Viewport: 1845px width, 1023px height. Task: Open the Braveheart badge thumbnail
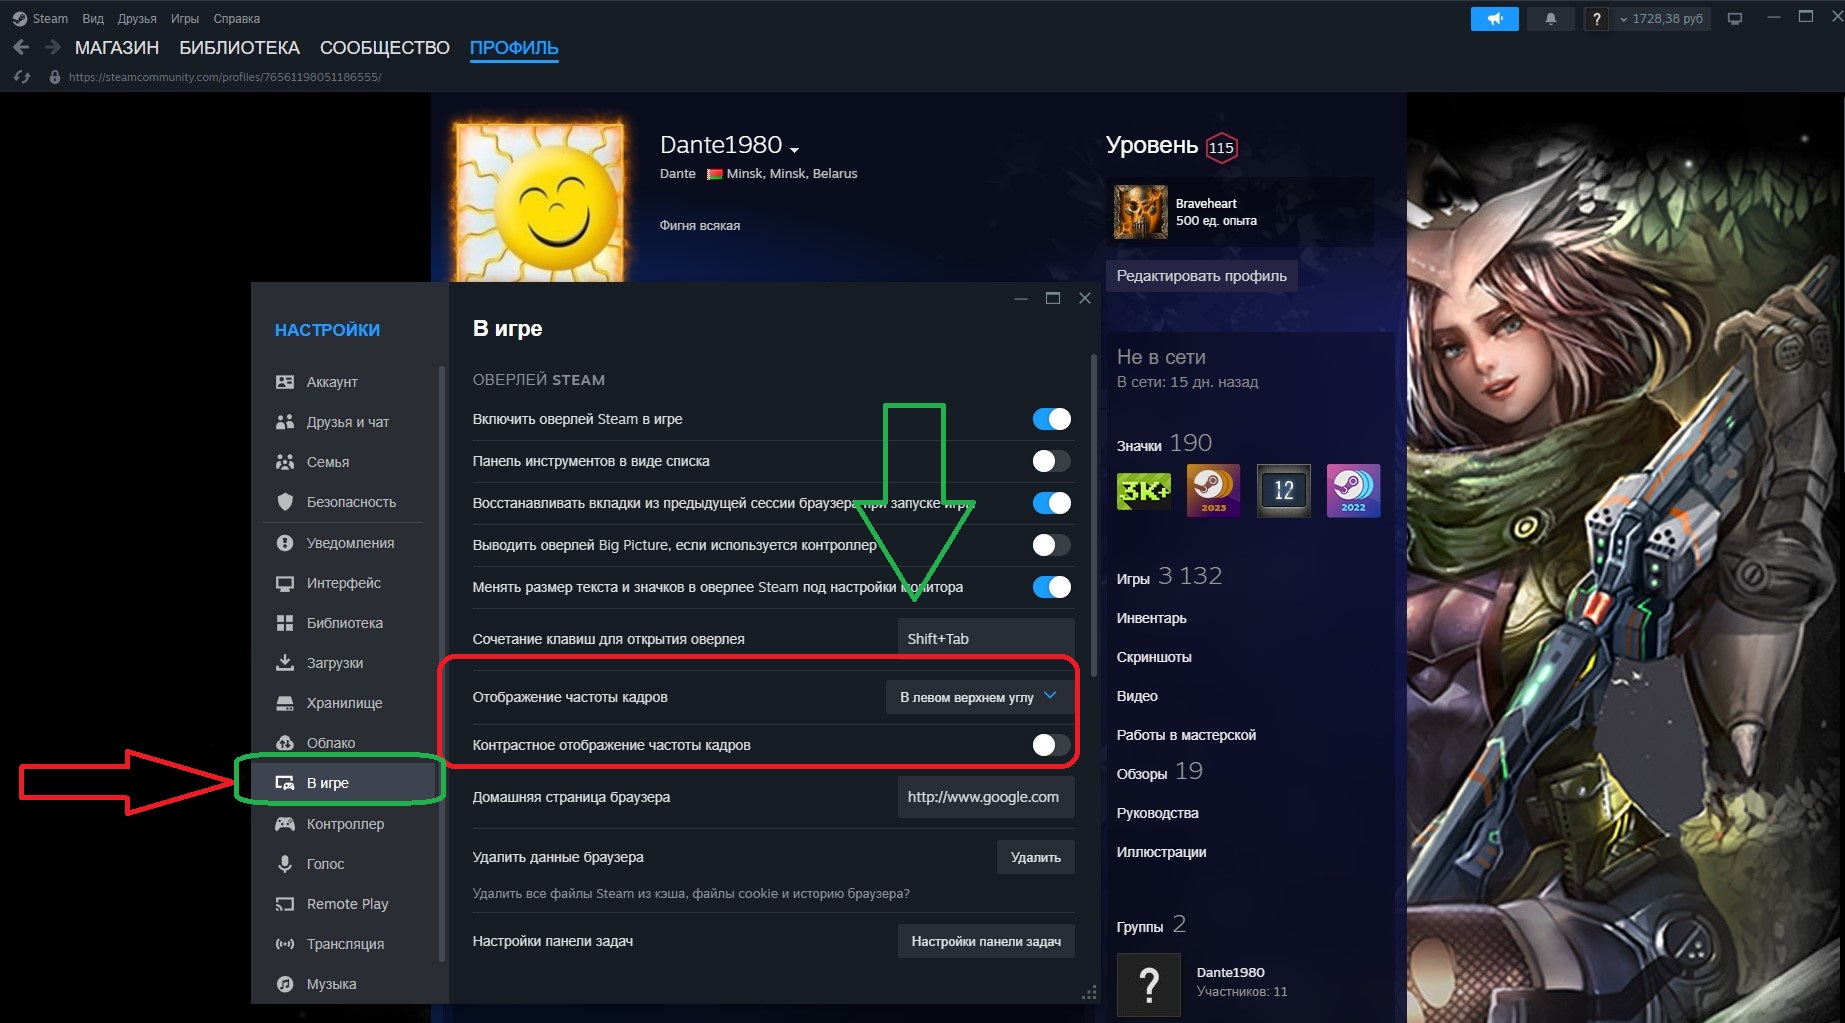[x=1141, y=212]
